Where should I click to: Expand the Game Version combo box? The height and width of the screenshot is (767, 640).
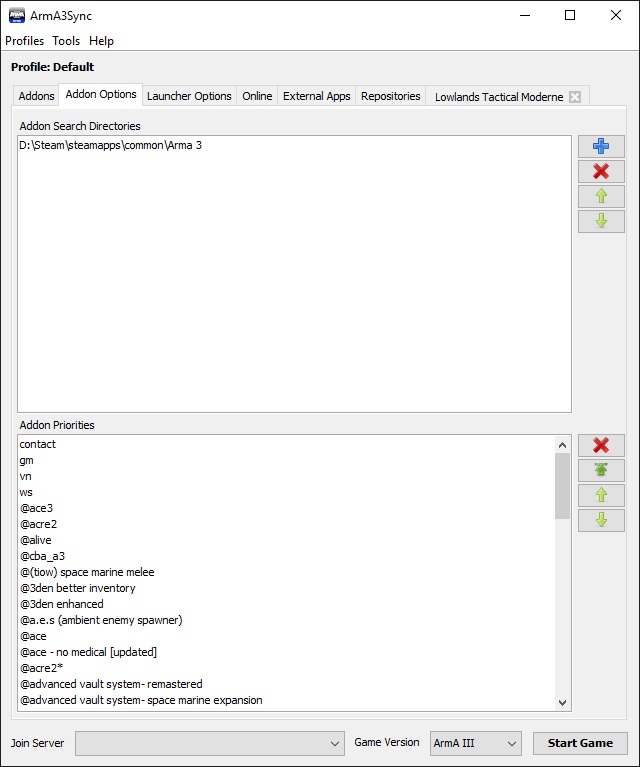512,743
